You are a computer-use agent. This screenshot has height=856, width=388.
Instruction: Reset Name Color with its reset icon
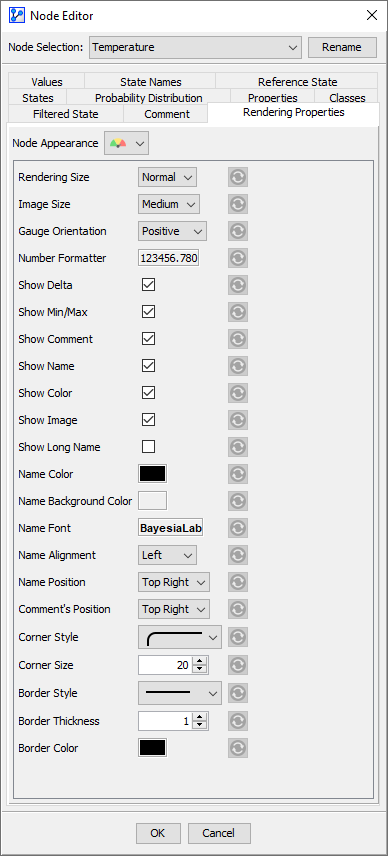[x=238, y=474]
